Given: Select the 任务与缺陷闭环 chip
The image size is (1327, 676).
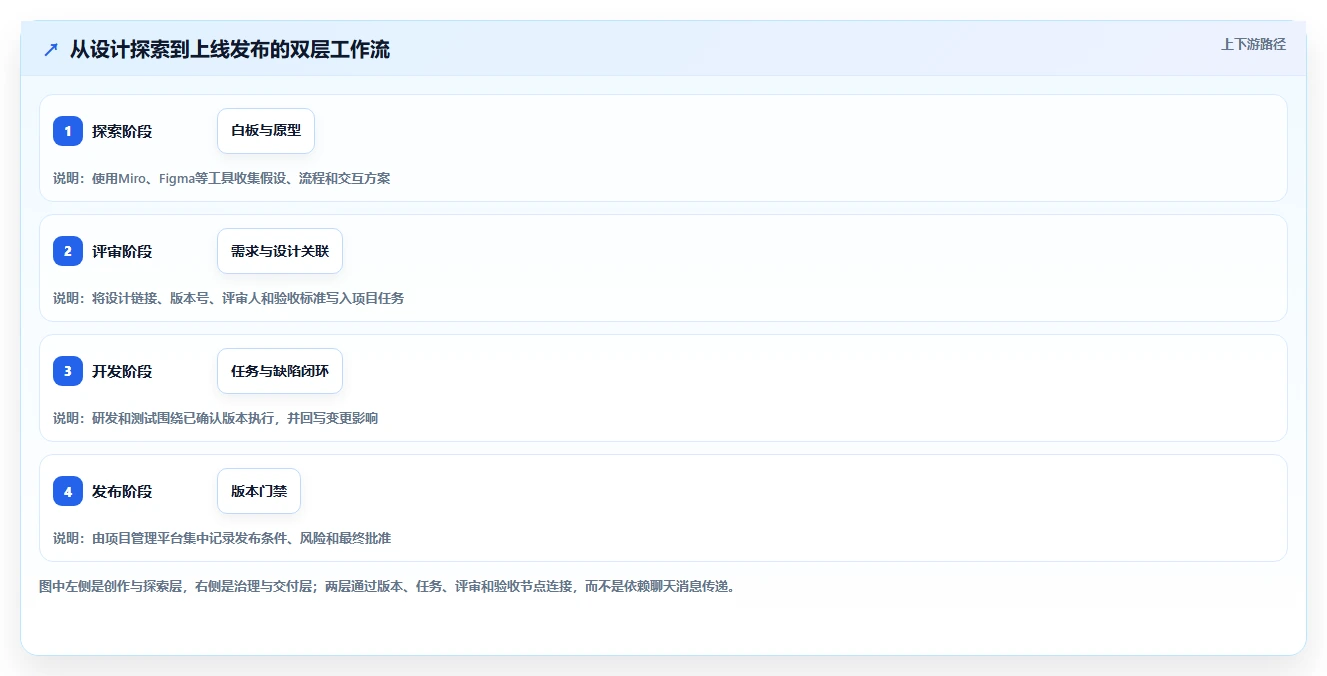Looking at the screenshot, I should coord(280,371).
